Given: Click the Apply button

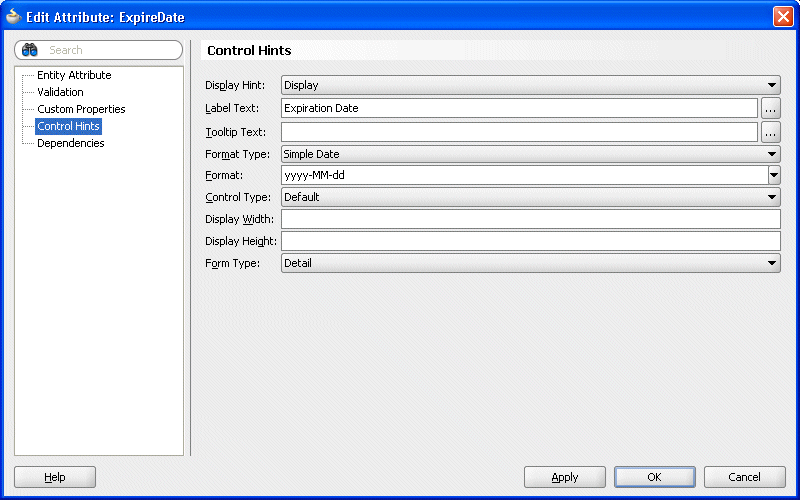Looking at the screenshot, I should pos(565,477).
